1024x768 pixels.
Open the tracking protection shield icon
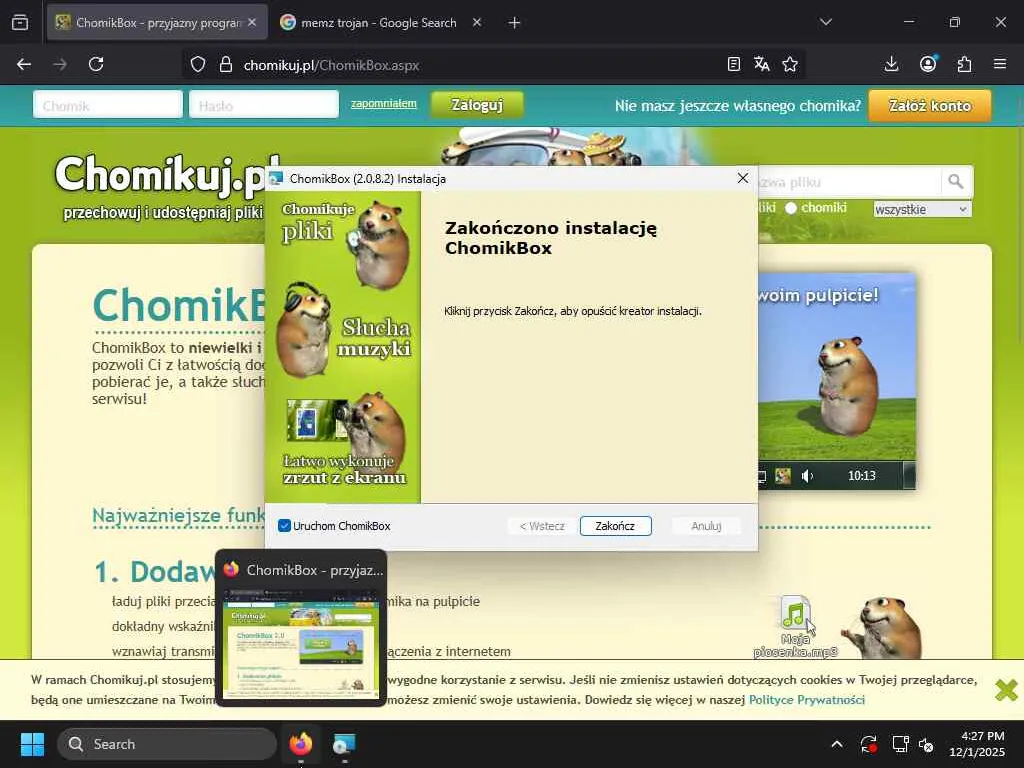tap(198, 65)
